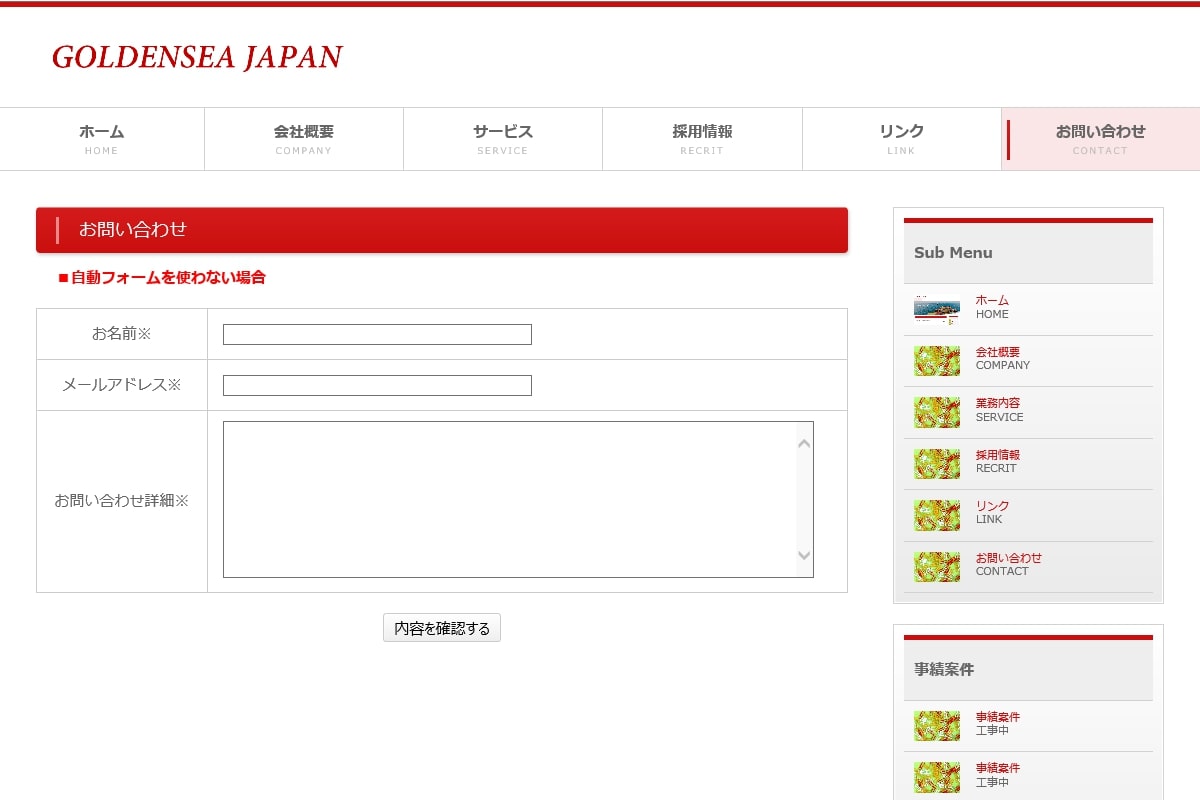This screenshot has width=1200, height=800.
Task: Focus the お名前 input field
Action: 377,335
